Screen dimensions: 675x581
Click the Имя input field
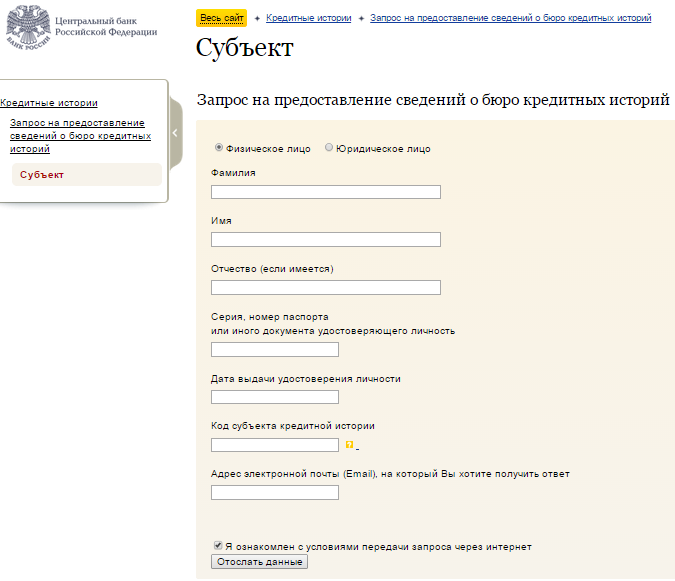click(326, 240)
